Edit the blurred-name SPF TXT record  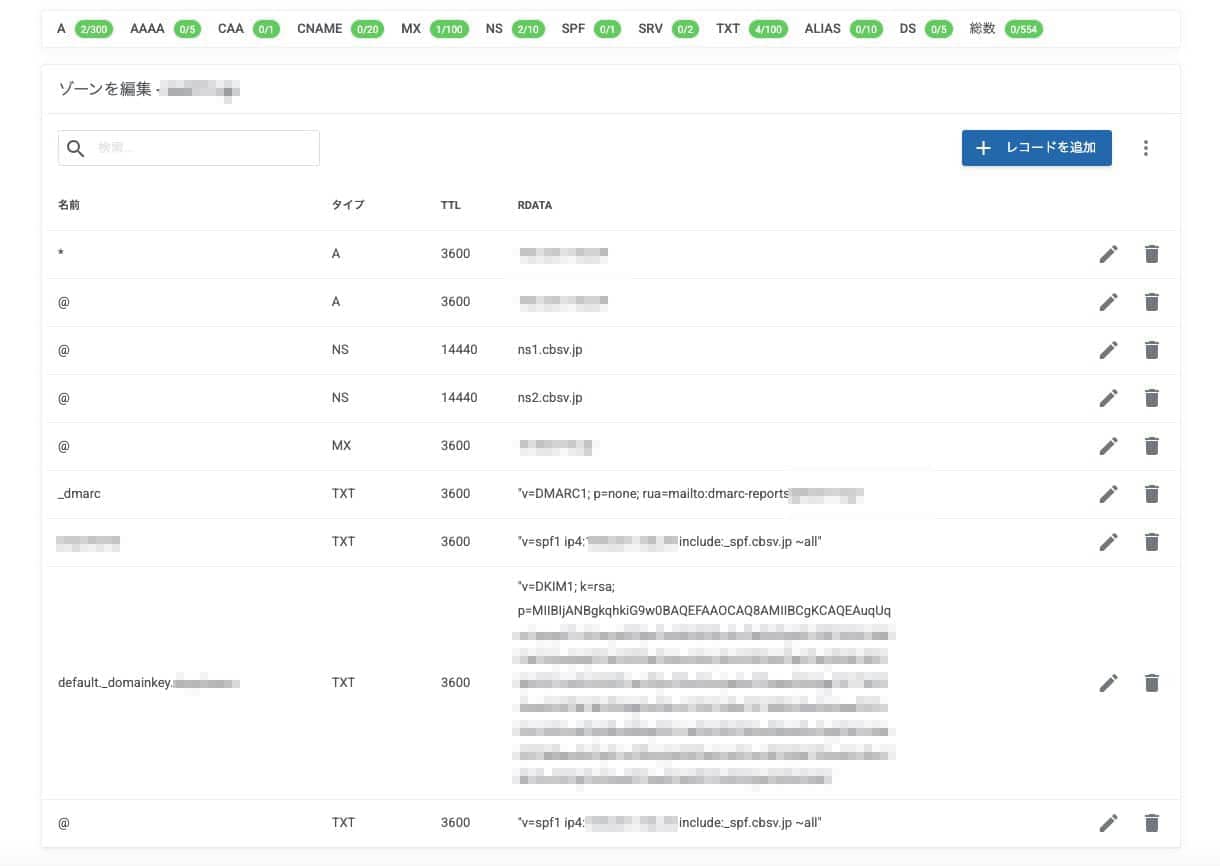[x=1108, y=542]
